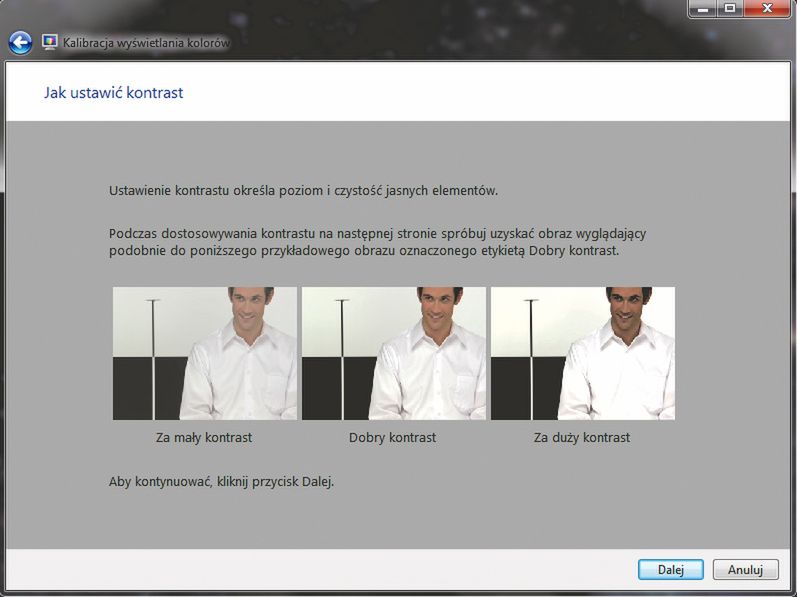Select the 'Za duży kontrast' sample image
The image size is (797, 597).
pos(583,353)
